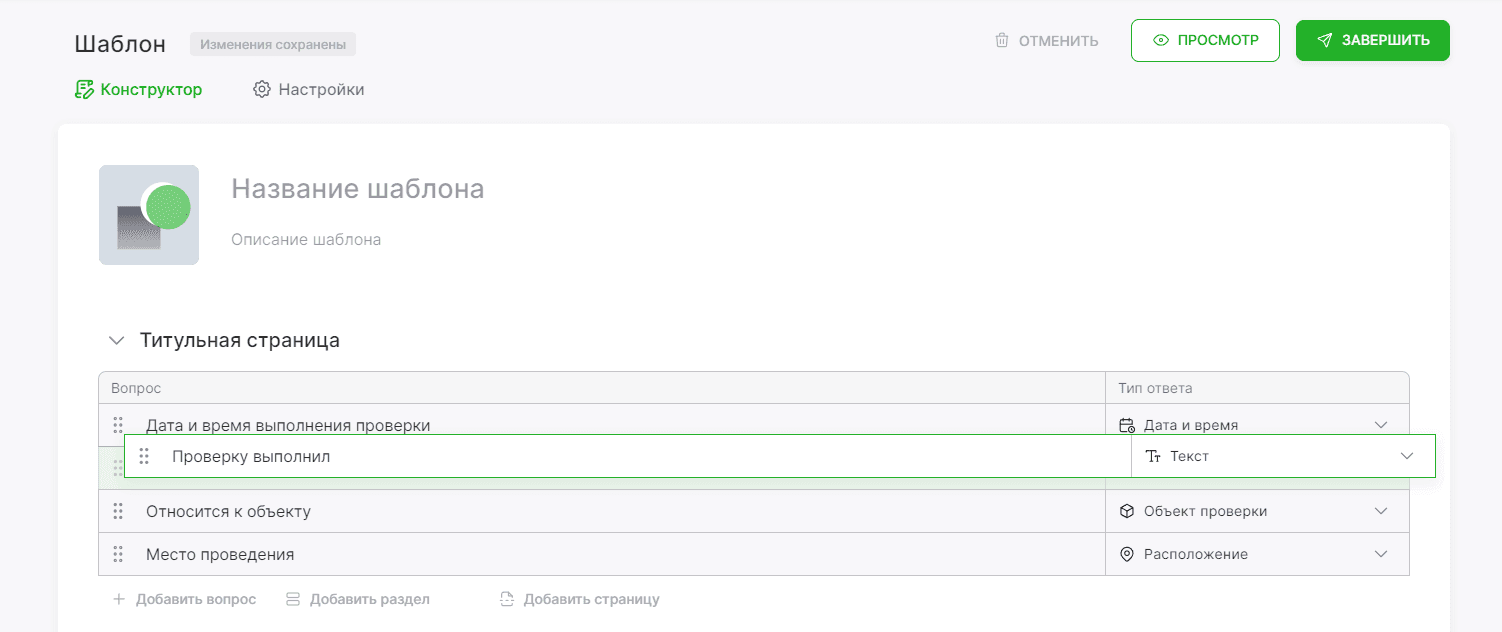This screenshot has height=632, width=1502.
Task: Click drag handle of 'Дата и время выполнения проверки' row
Action: coord(118,425)
